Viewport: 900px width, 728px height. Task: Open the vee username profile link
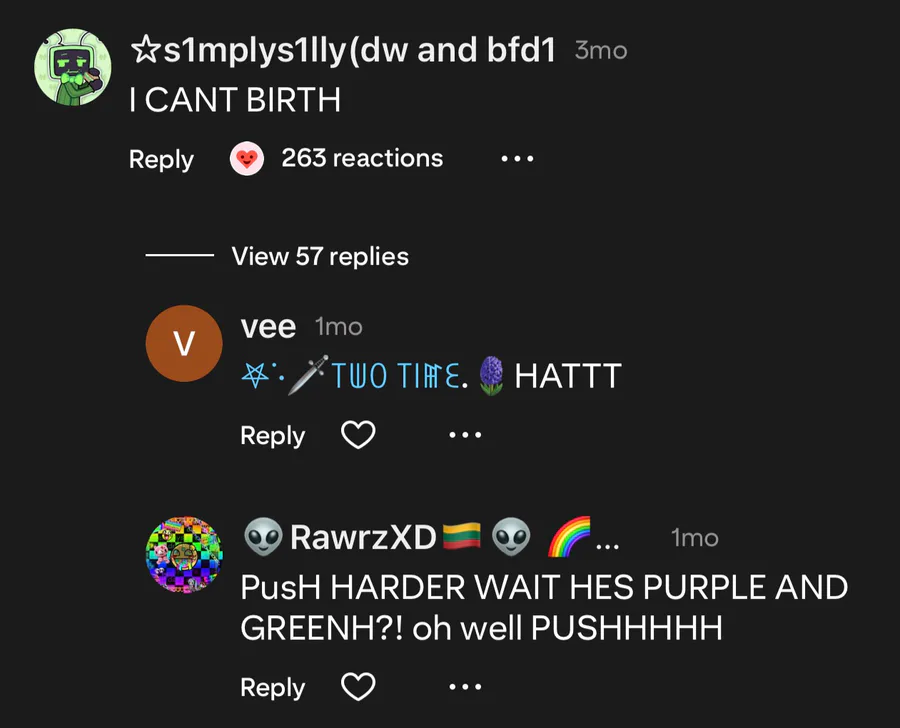point(268,327)
